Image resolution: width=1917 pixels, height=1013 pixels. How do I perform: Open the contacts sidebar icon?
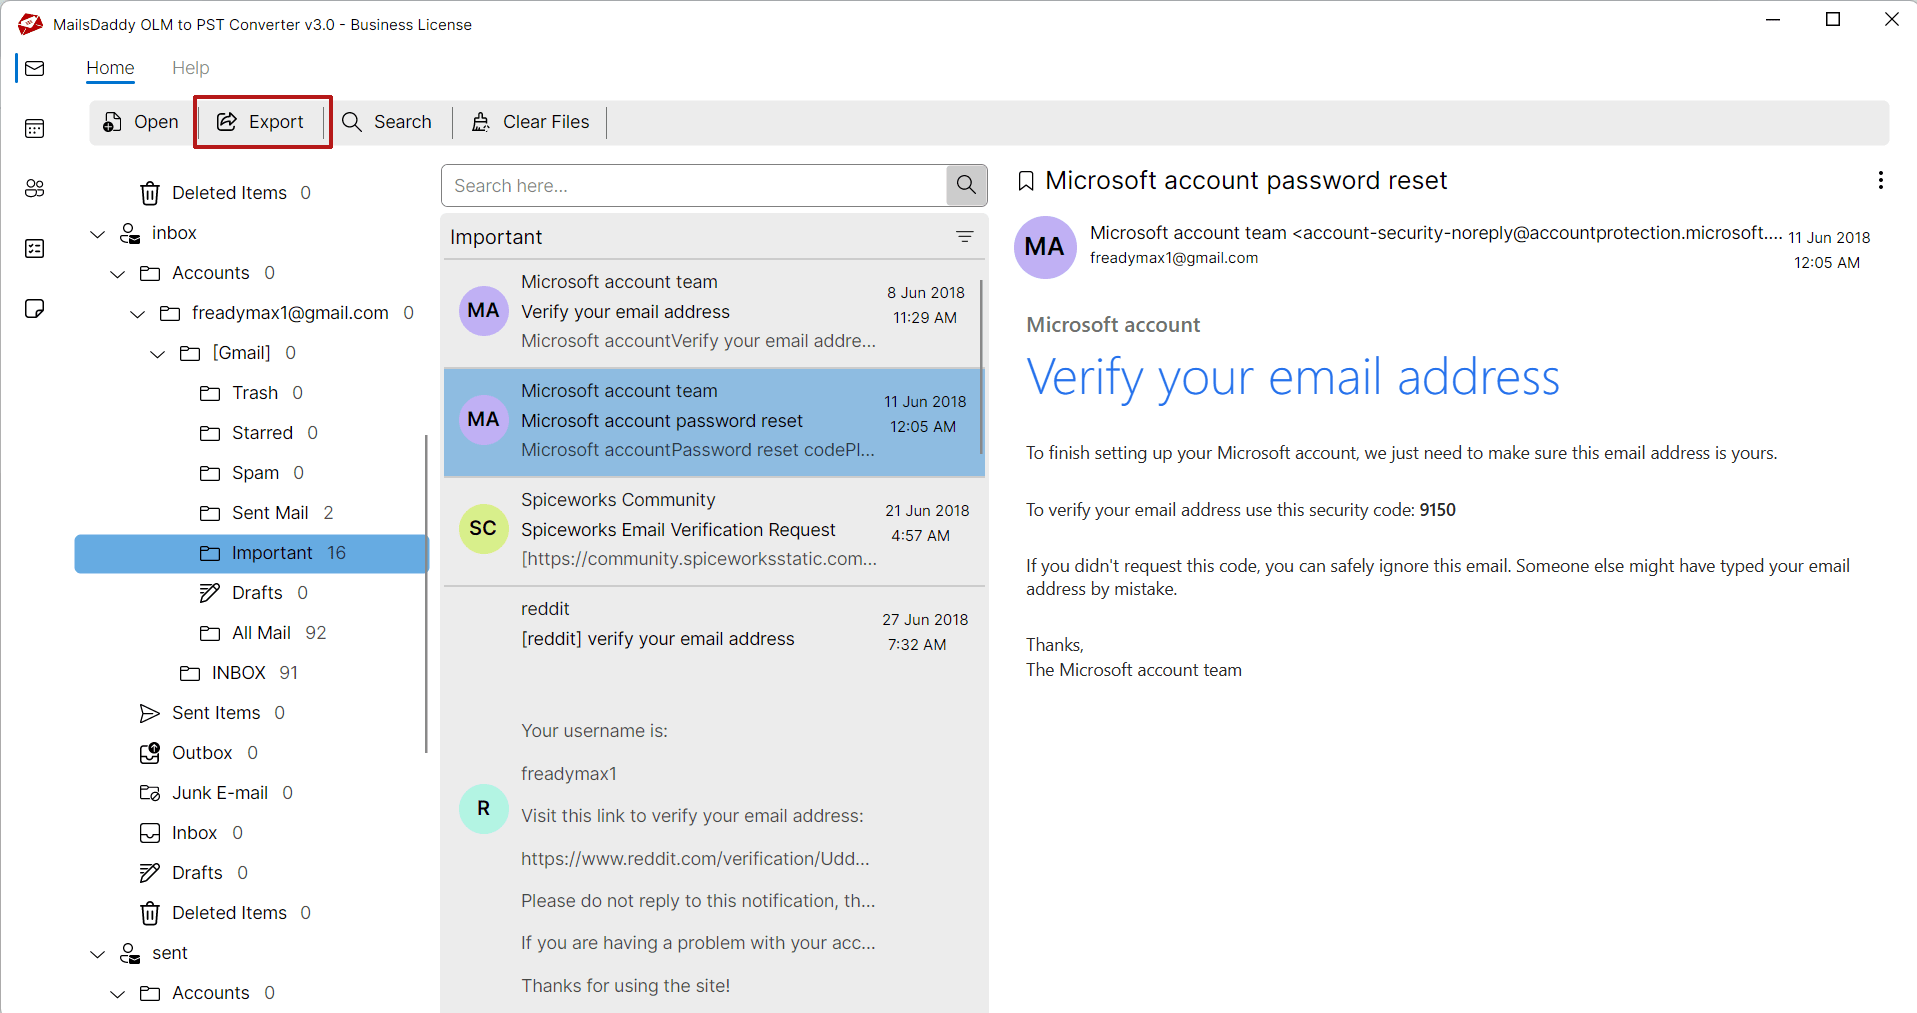point(35,188)
